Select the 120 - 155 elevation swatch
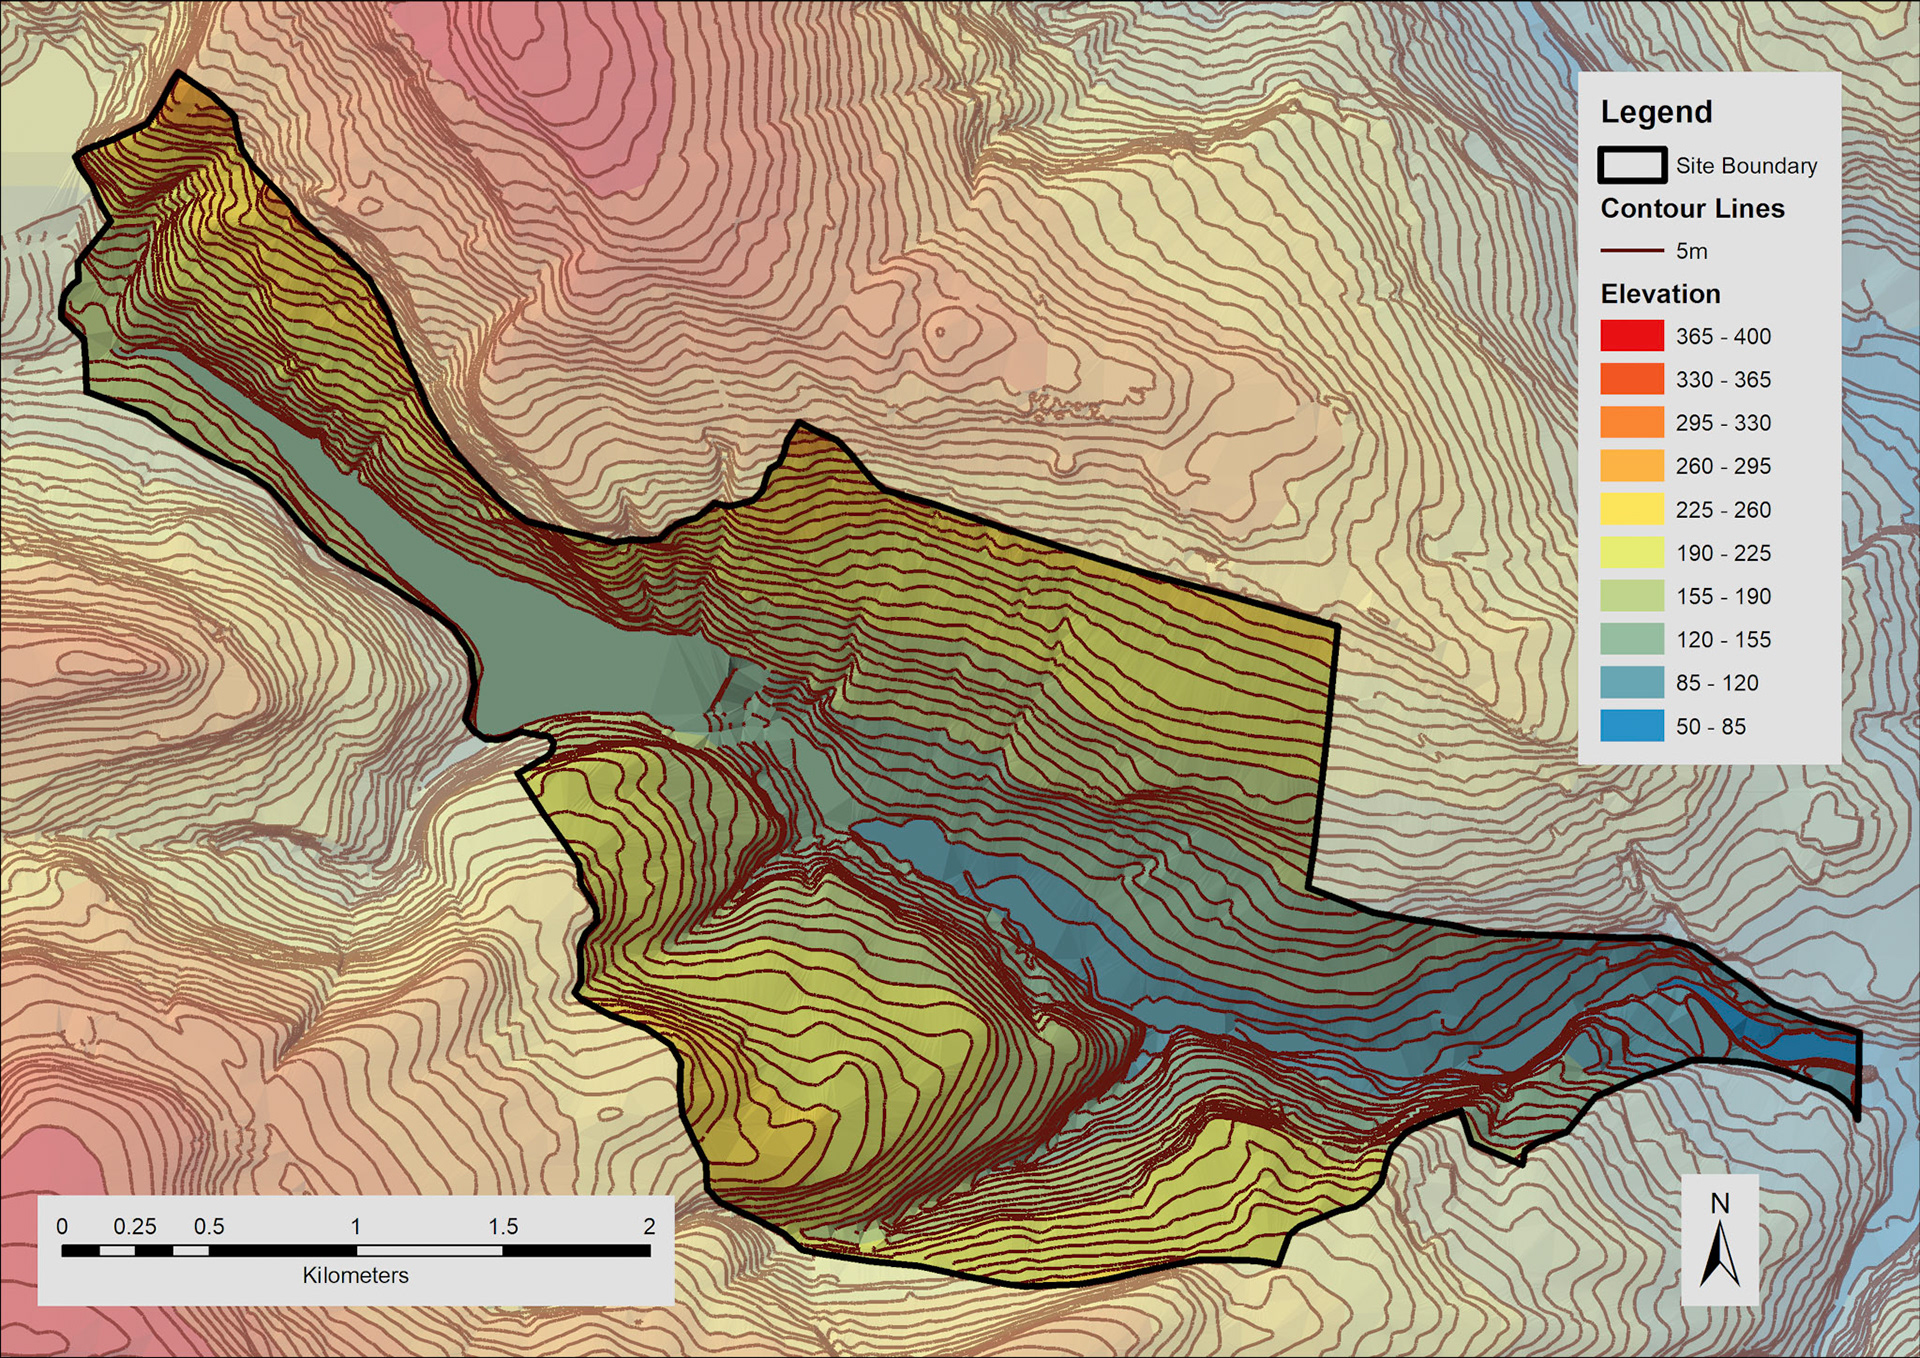The image size is (1920, 1358). coord(1632,639)
